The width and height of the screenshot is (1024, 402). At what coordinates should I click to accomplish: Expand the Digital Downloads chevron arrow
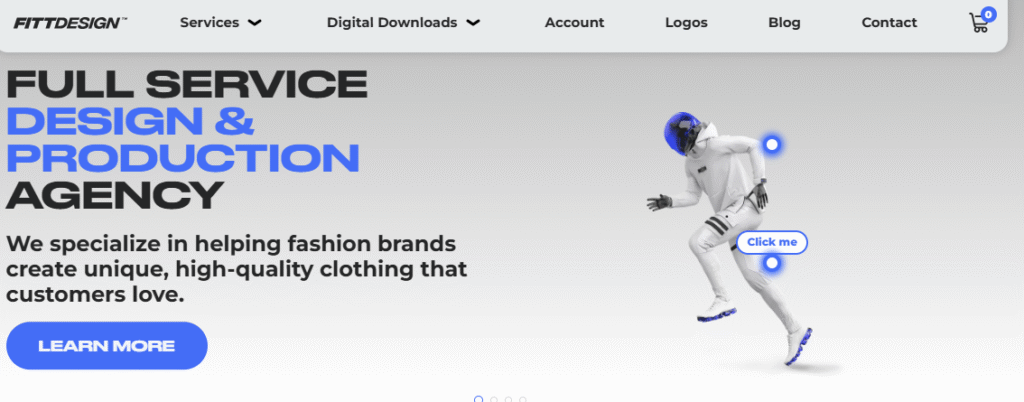pos(473,23)
